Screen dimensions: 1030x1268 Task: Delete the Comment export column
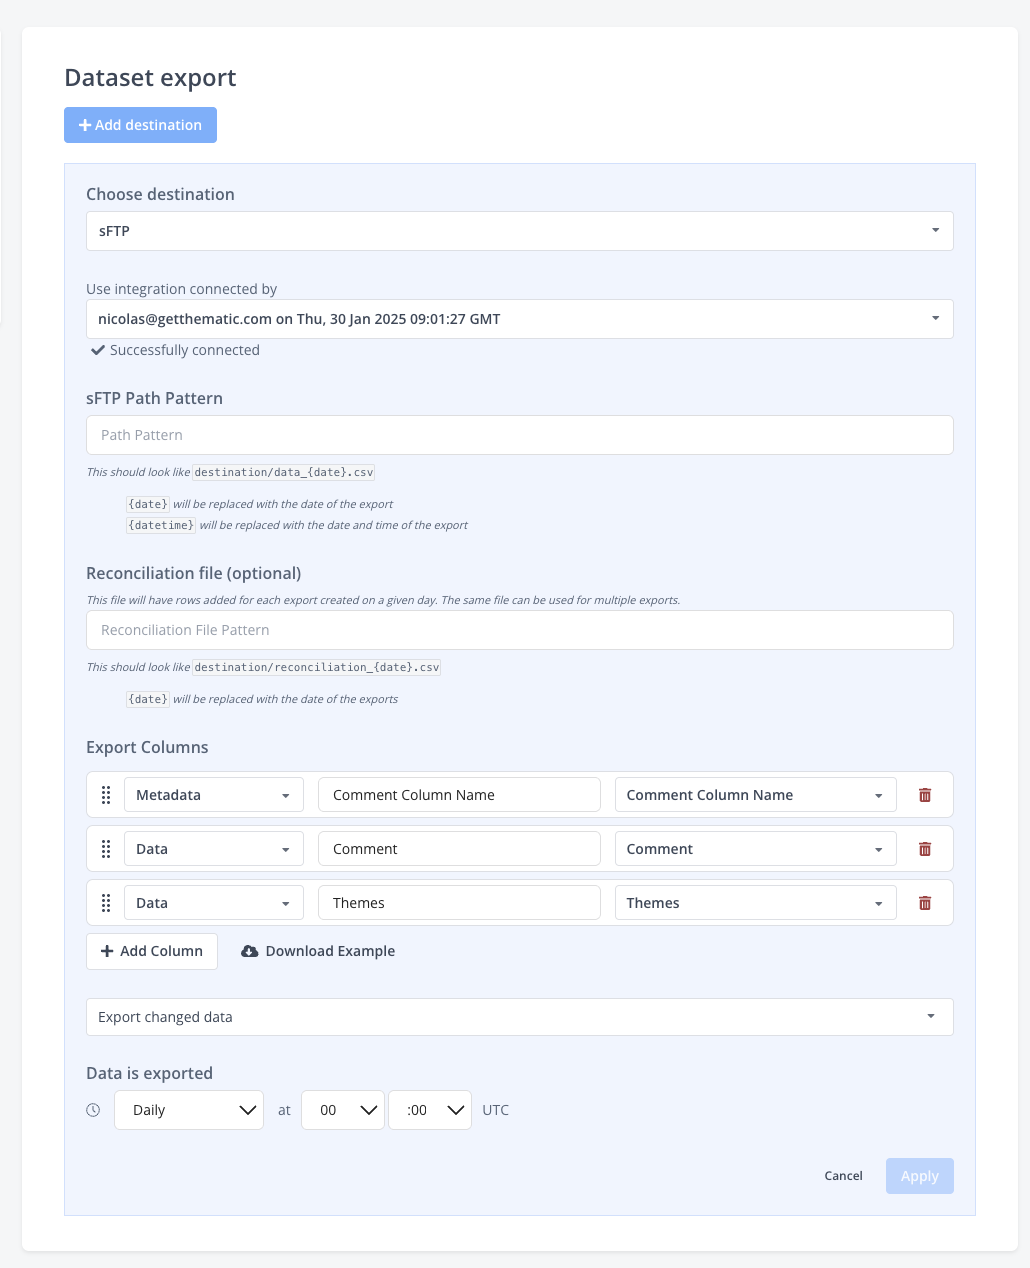pyautogui.click(x=925, y=849)
